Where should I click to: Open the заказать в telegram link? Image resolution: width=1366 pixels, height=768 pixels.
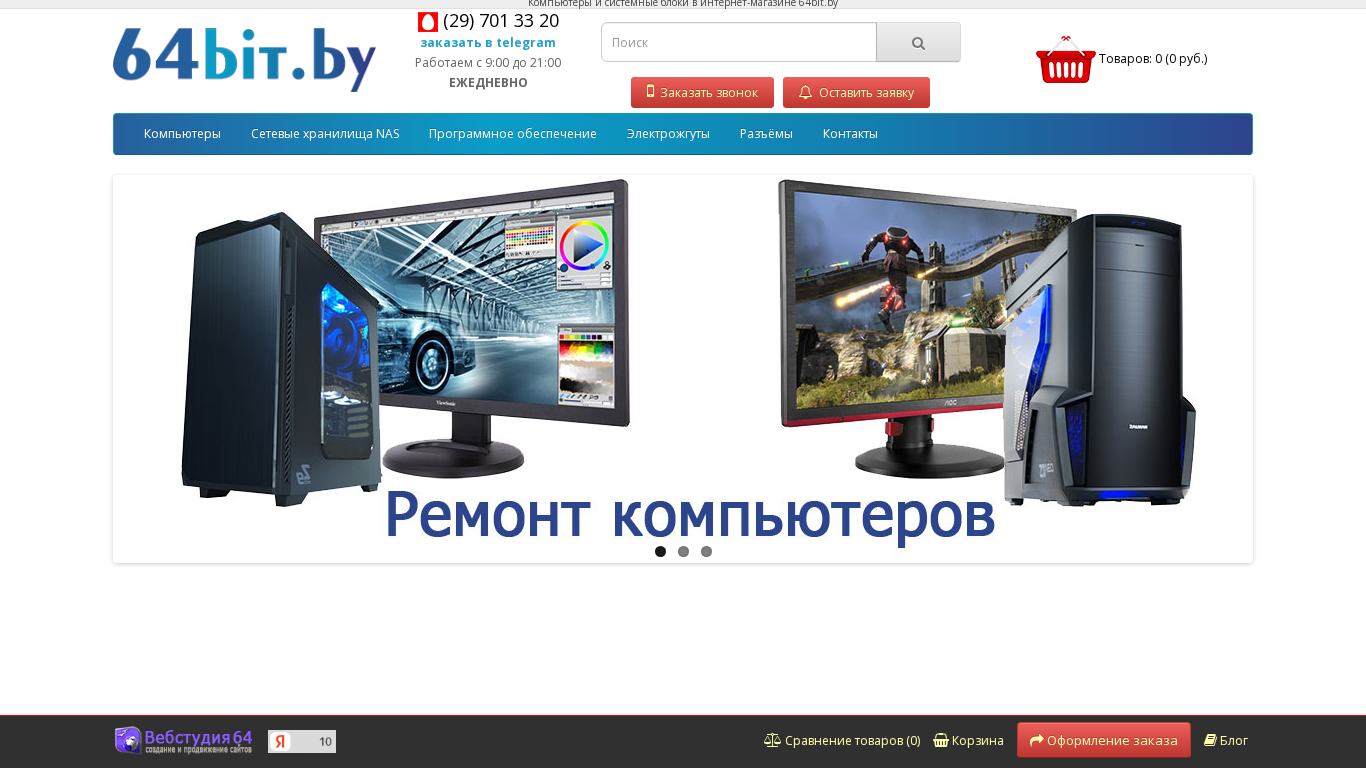click(x=488, y=43)
